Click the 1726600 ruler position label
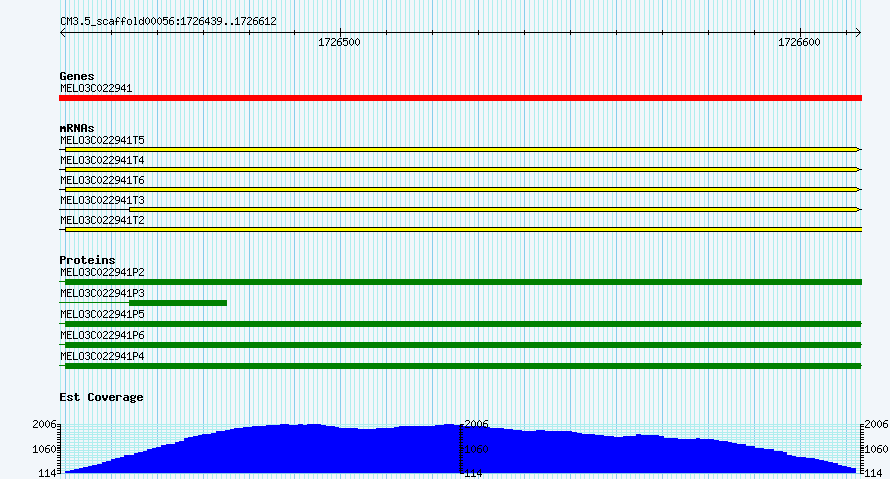 tap(799, 43)
